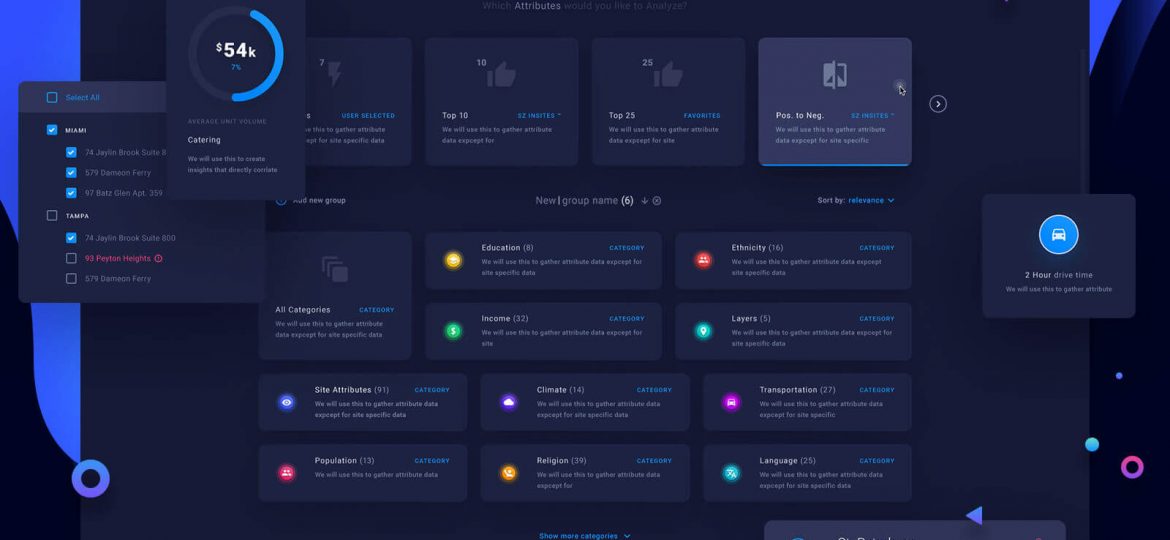Open the Sort by relevance dropdown
This screenshot has width=1170, height=540.
coord(870,201)
